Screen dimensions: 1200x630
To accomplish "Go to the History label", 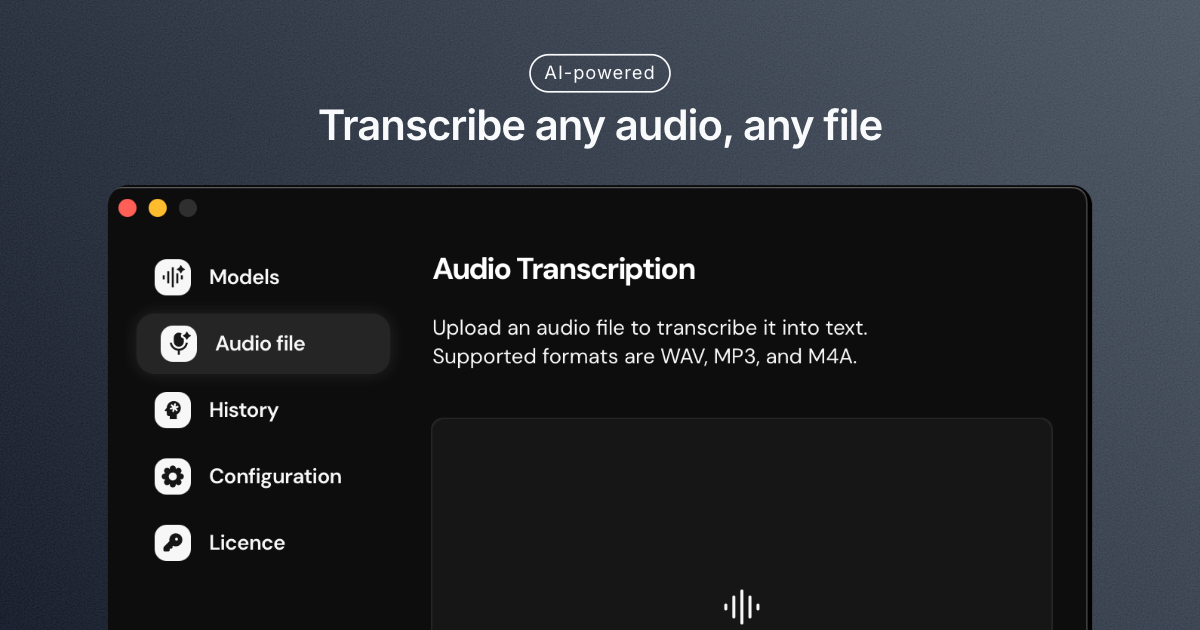I will coord(244,410).
